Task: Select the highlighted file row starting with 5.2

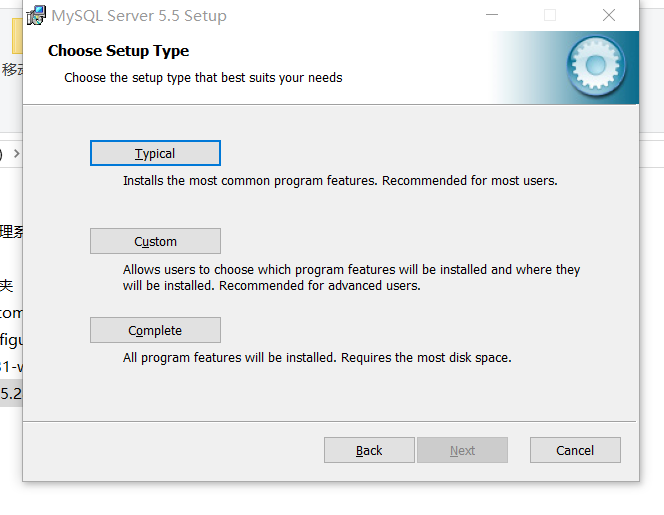Action: 11,393
